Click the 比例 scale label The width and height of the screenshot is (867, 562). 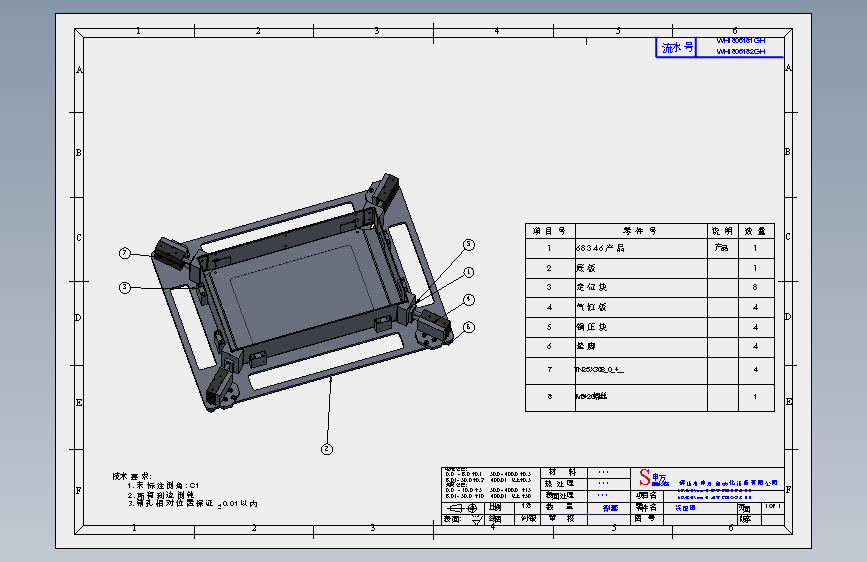495,507
